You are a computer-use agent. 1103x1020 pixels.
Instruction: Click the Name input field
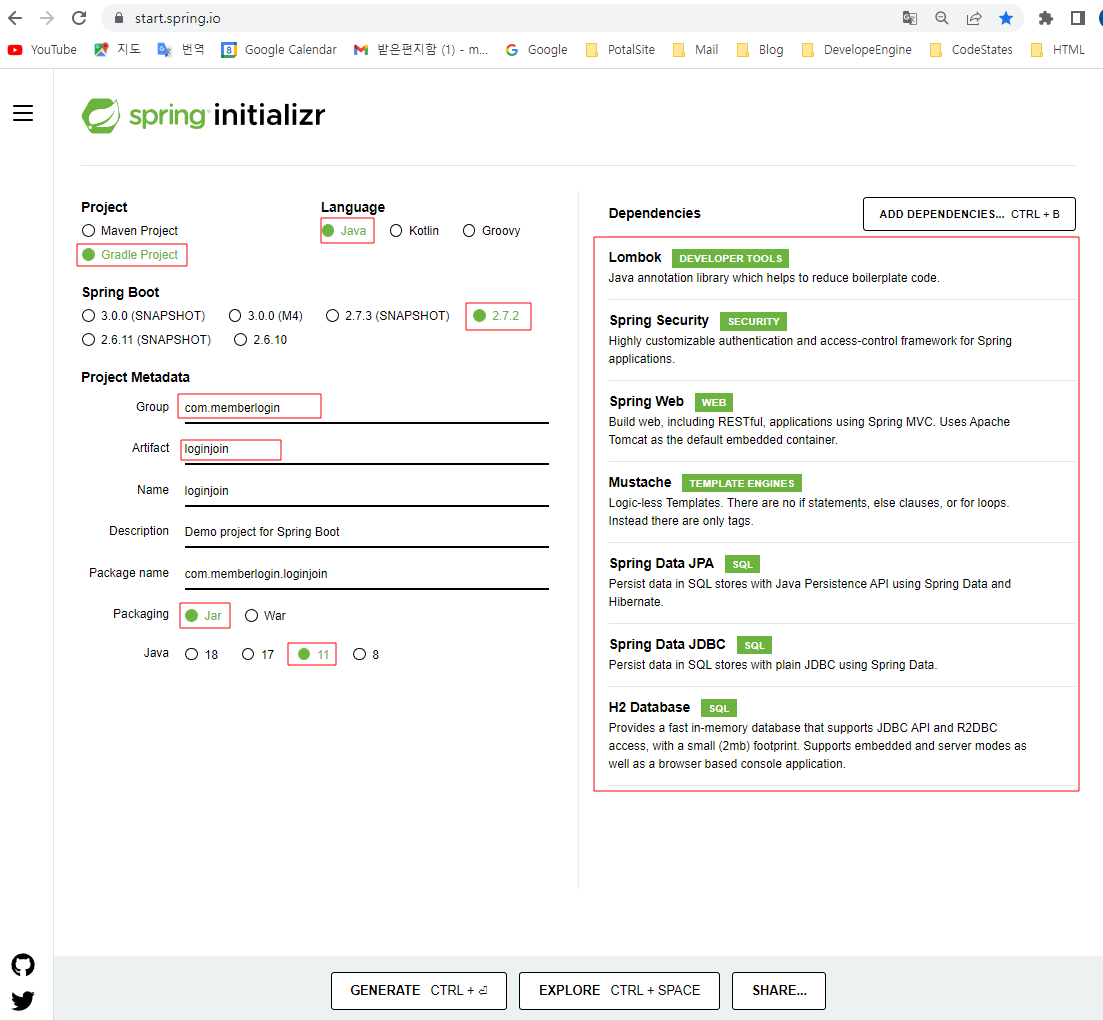tap(364, 491)
